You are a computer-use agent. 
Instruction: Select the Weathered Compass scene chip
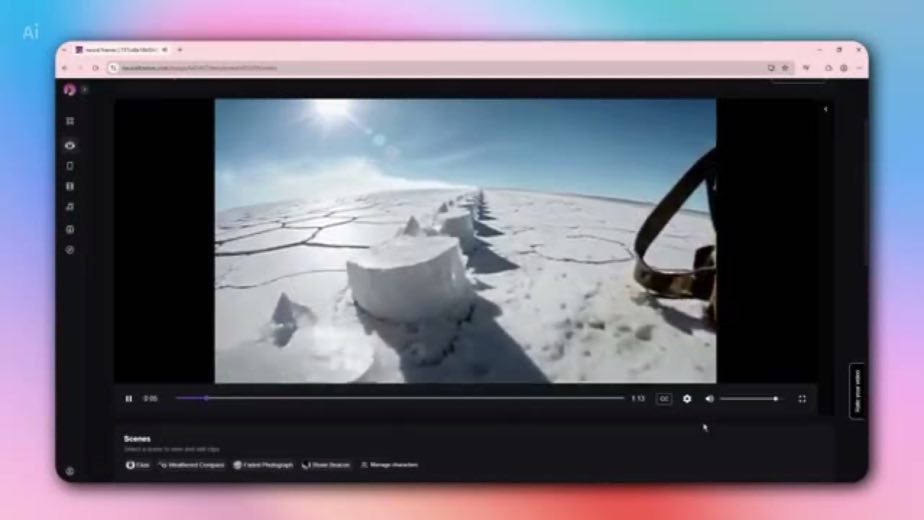pos(192,465)
